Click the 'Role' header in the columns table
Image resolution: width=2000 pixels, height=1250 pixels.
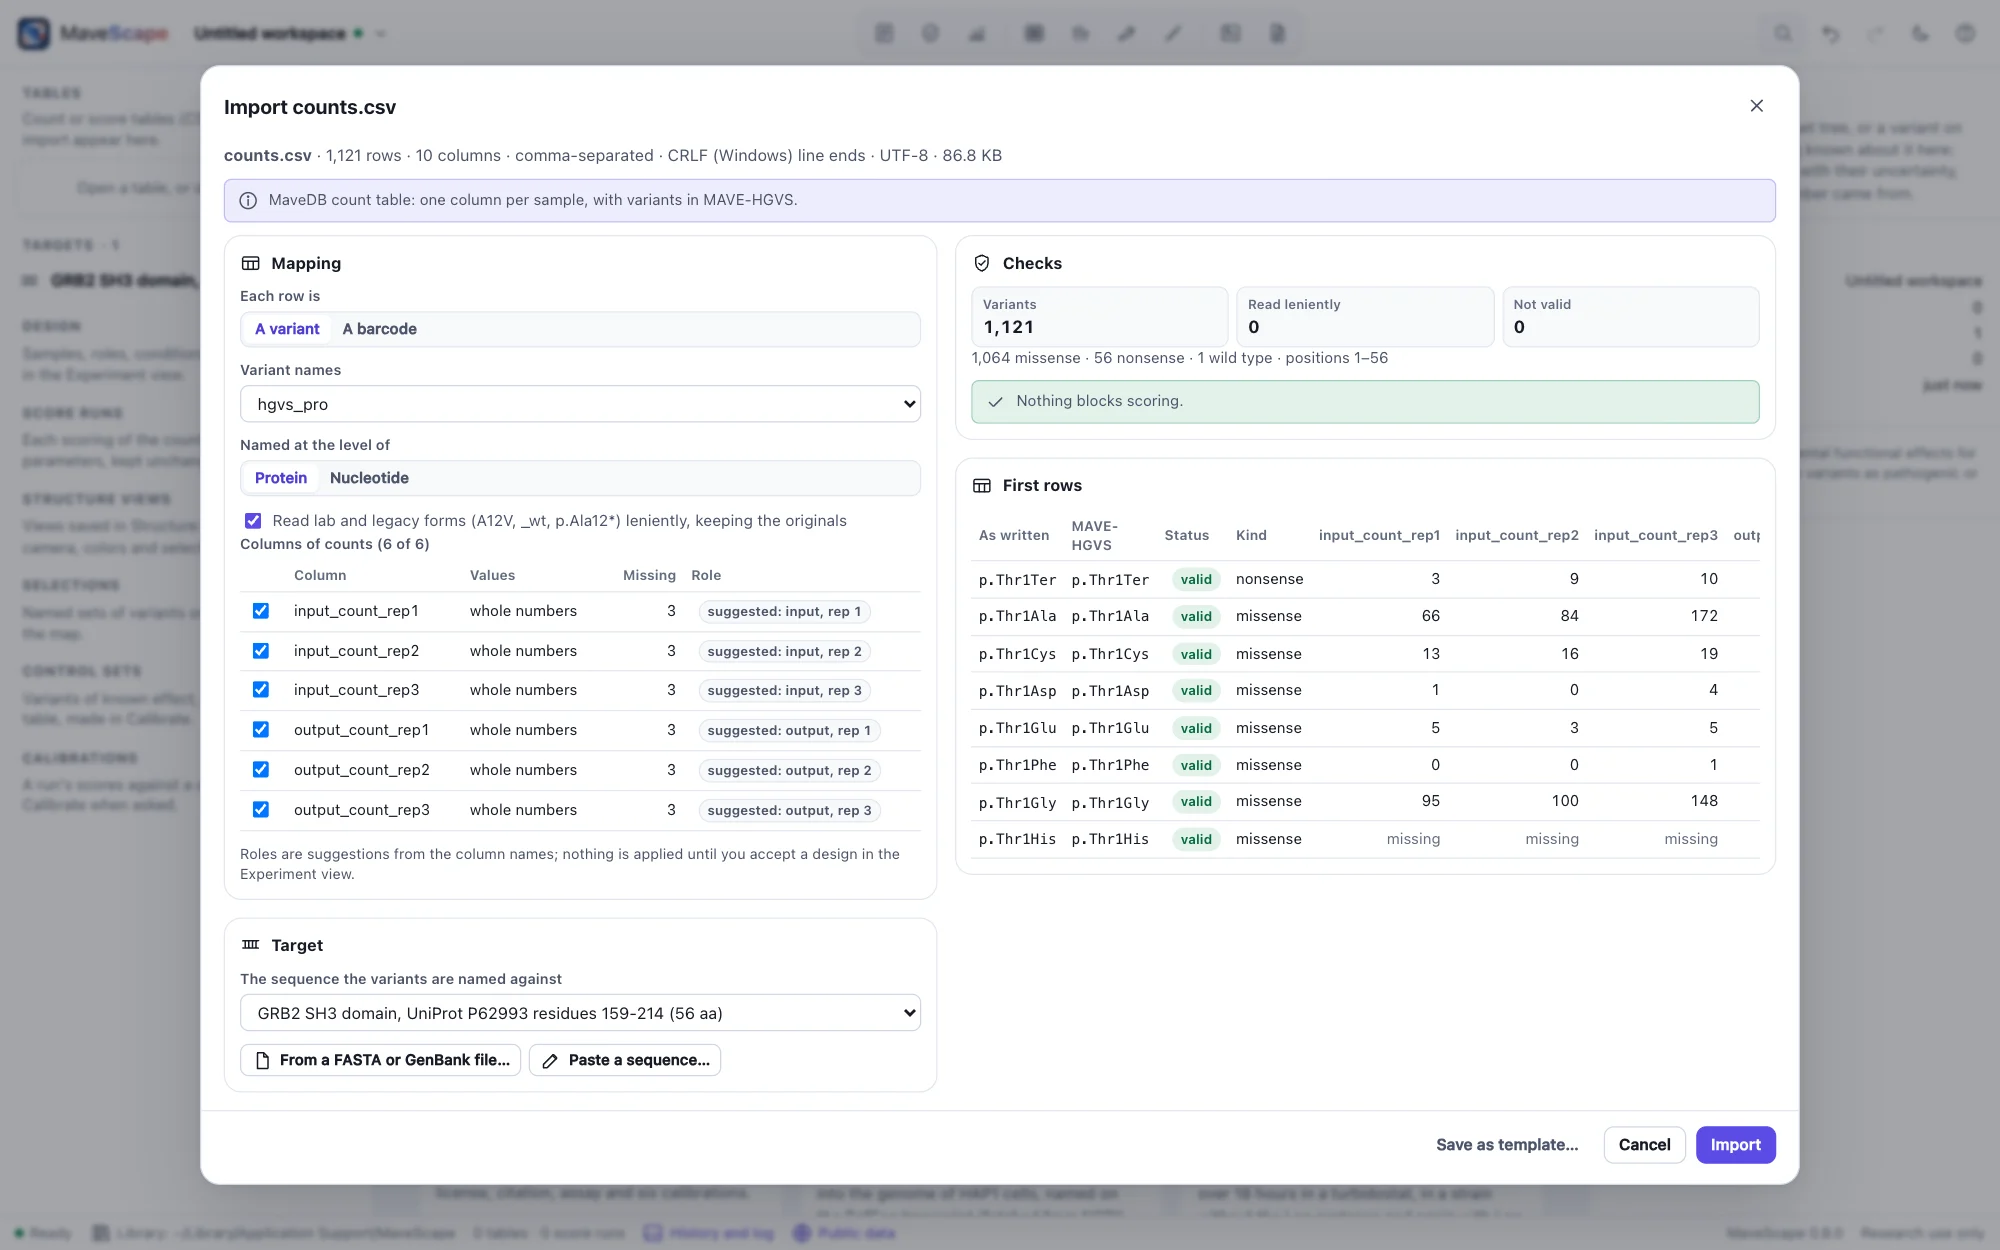(706, 575)
